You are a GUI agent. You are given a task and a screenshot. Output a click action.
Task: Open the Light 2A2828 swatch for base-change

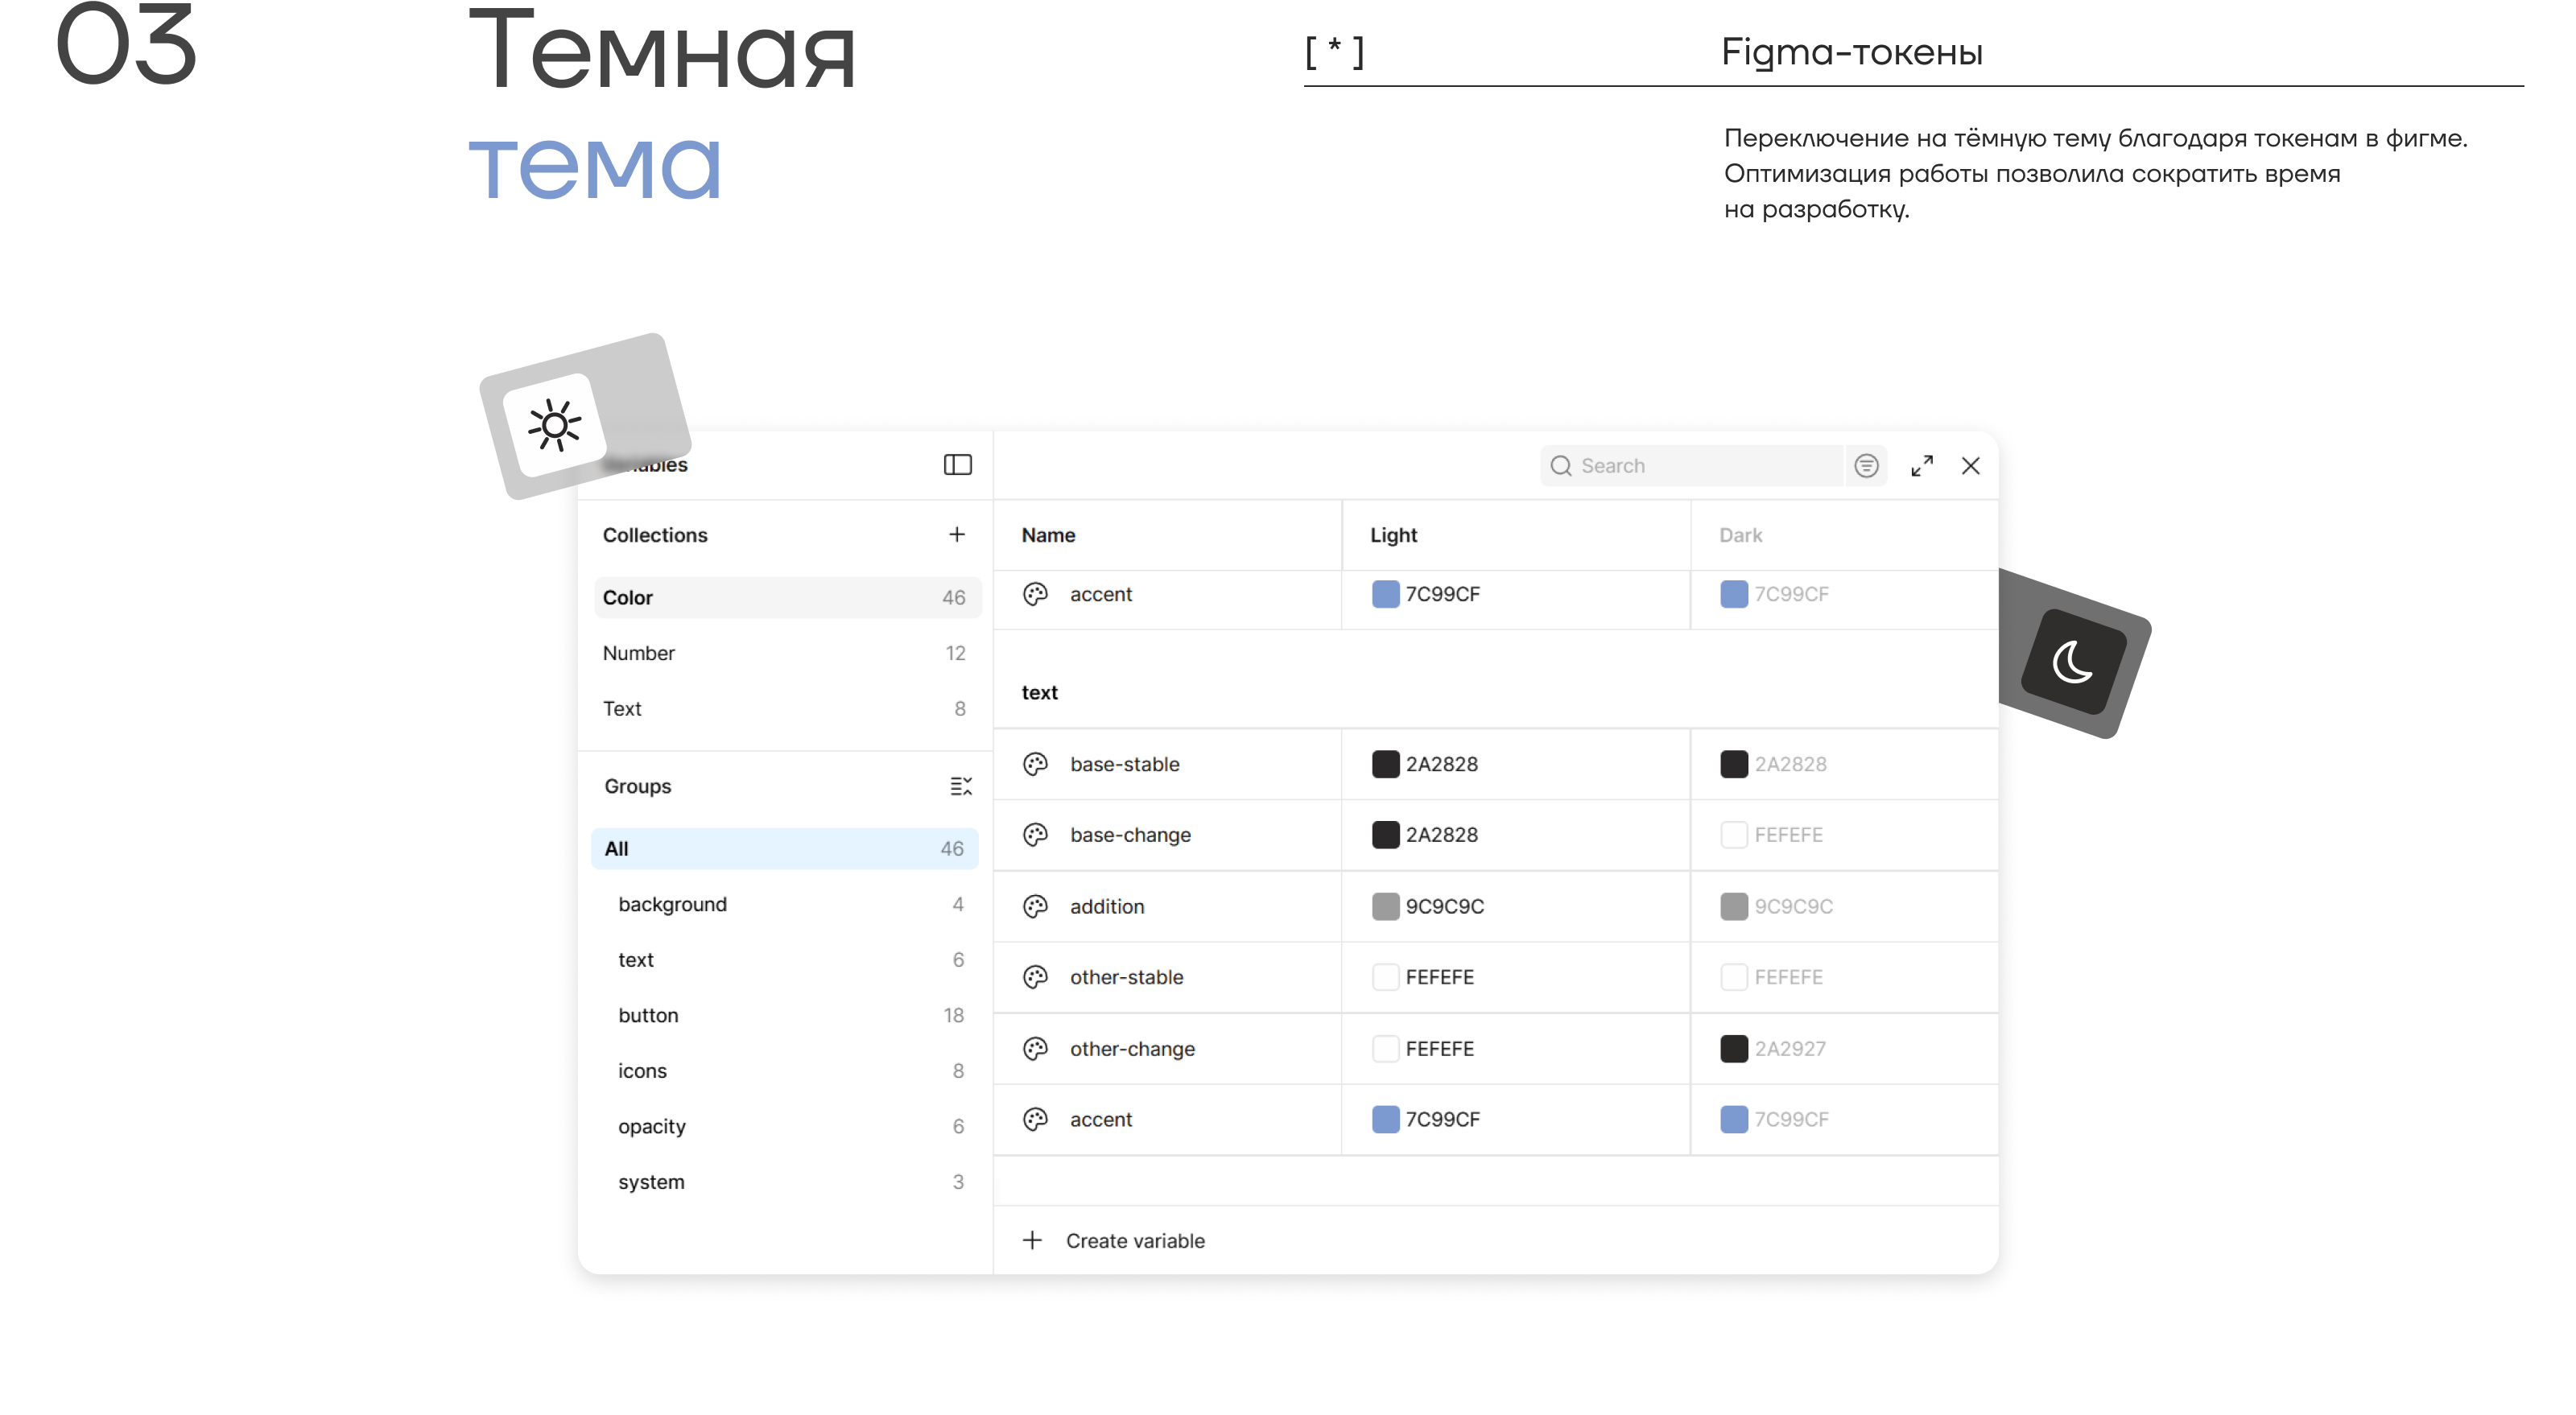[1385, 835]
